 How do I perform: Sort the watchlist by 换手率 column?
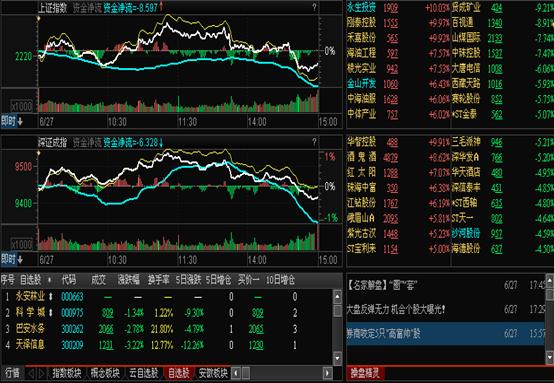tap(159, 280)
